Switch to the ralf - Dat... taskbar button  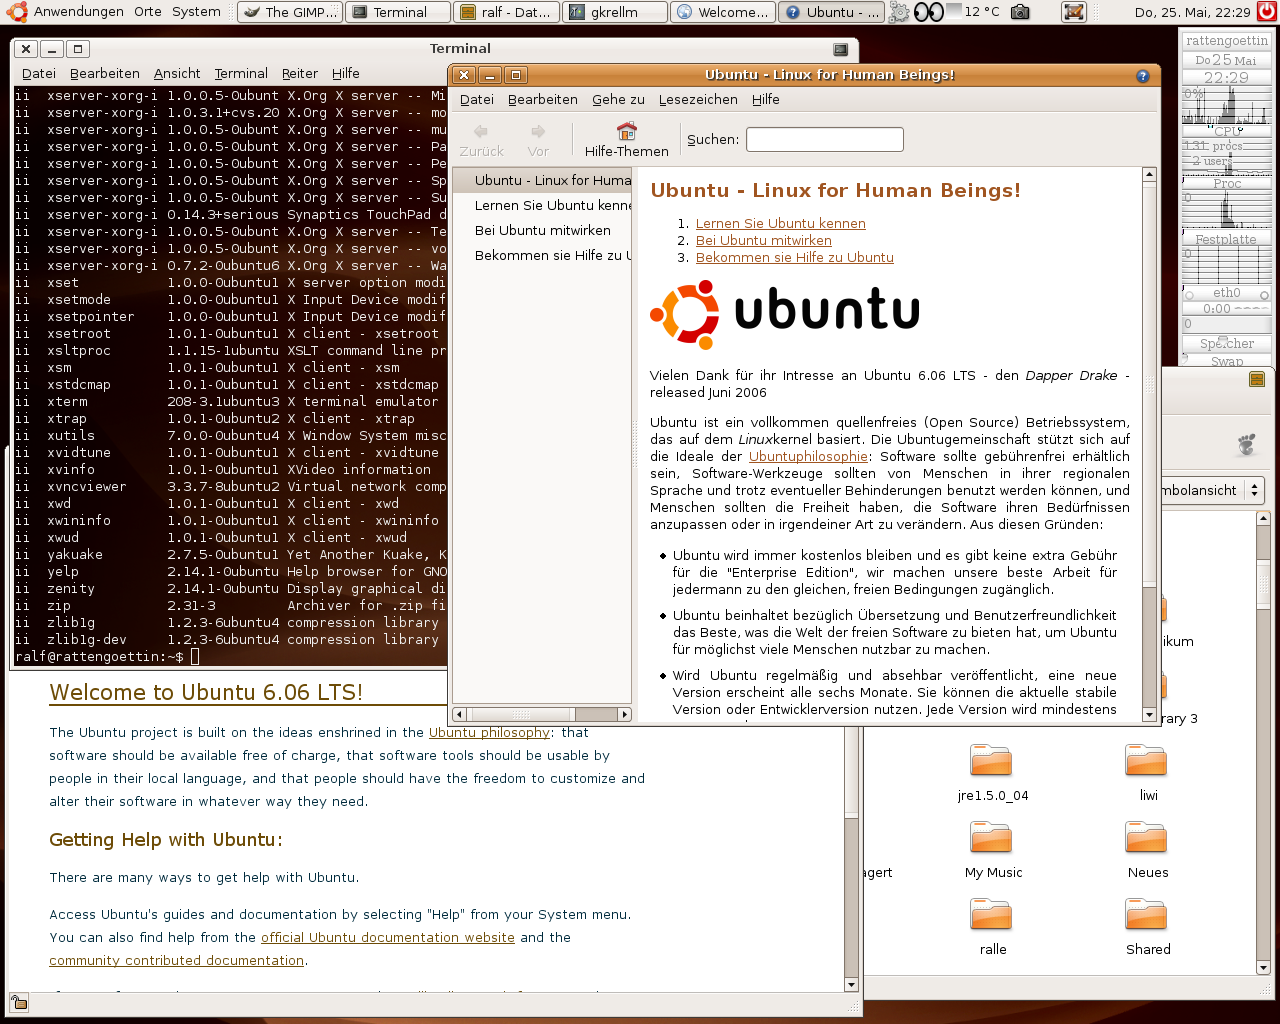[507, 12]
